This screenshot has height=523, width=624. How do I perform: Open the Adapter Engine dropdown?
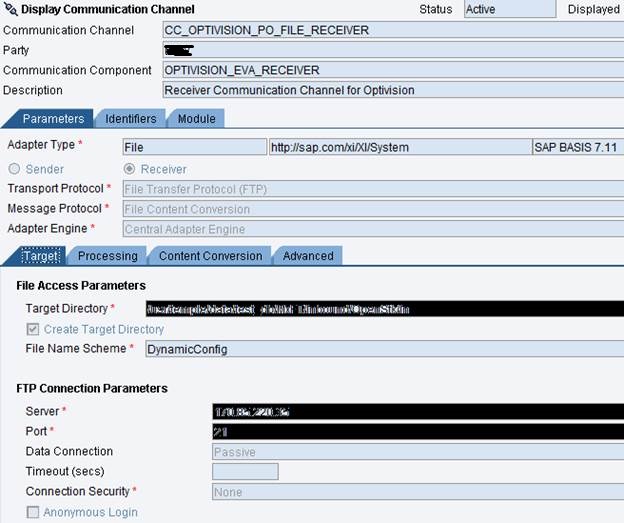[x=373, y=229]
